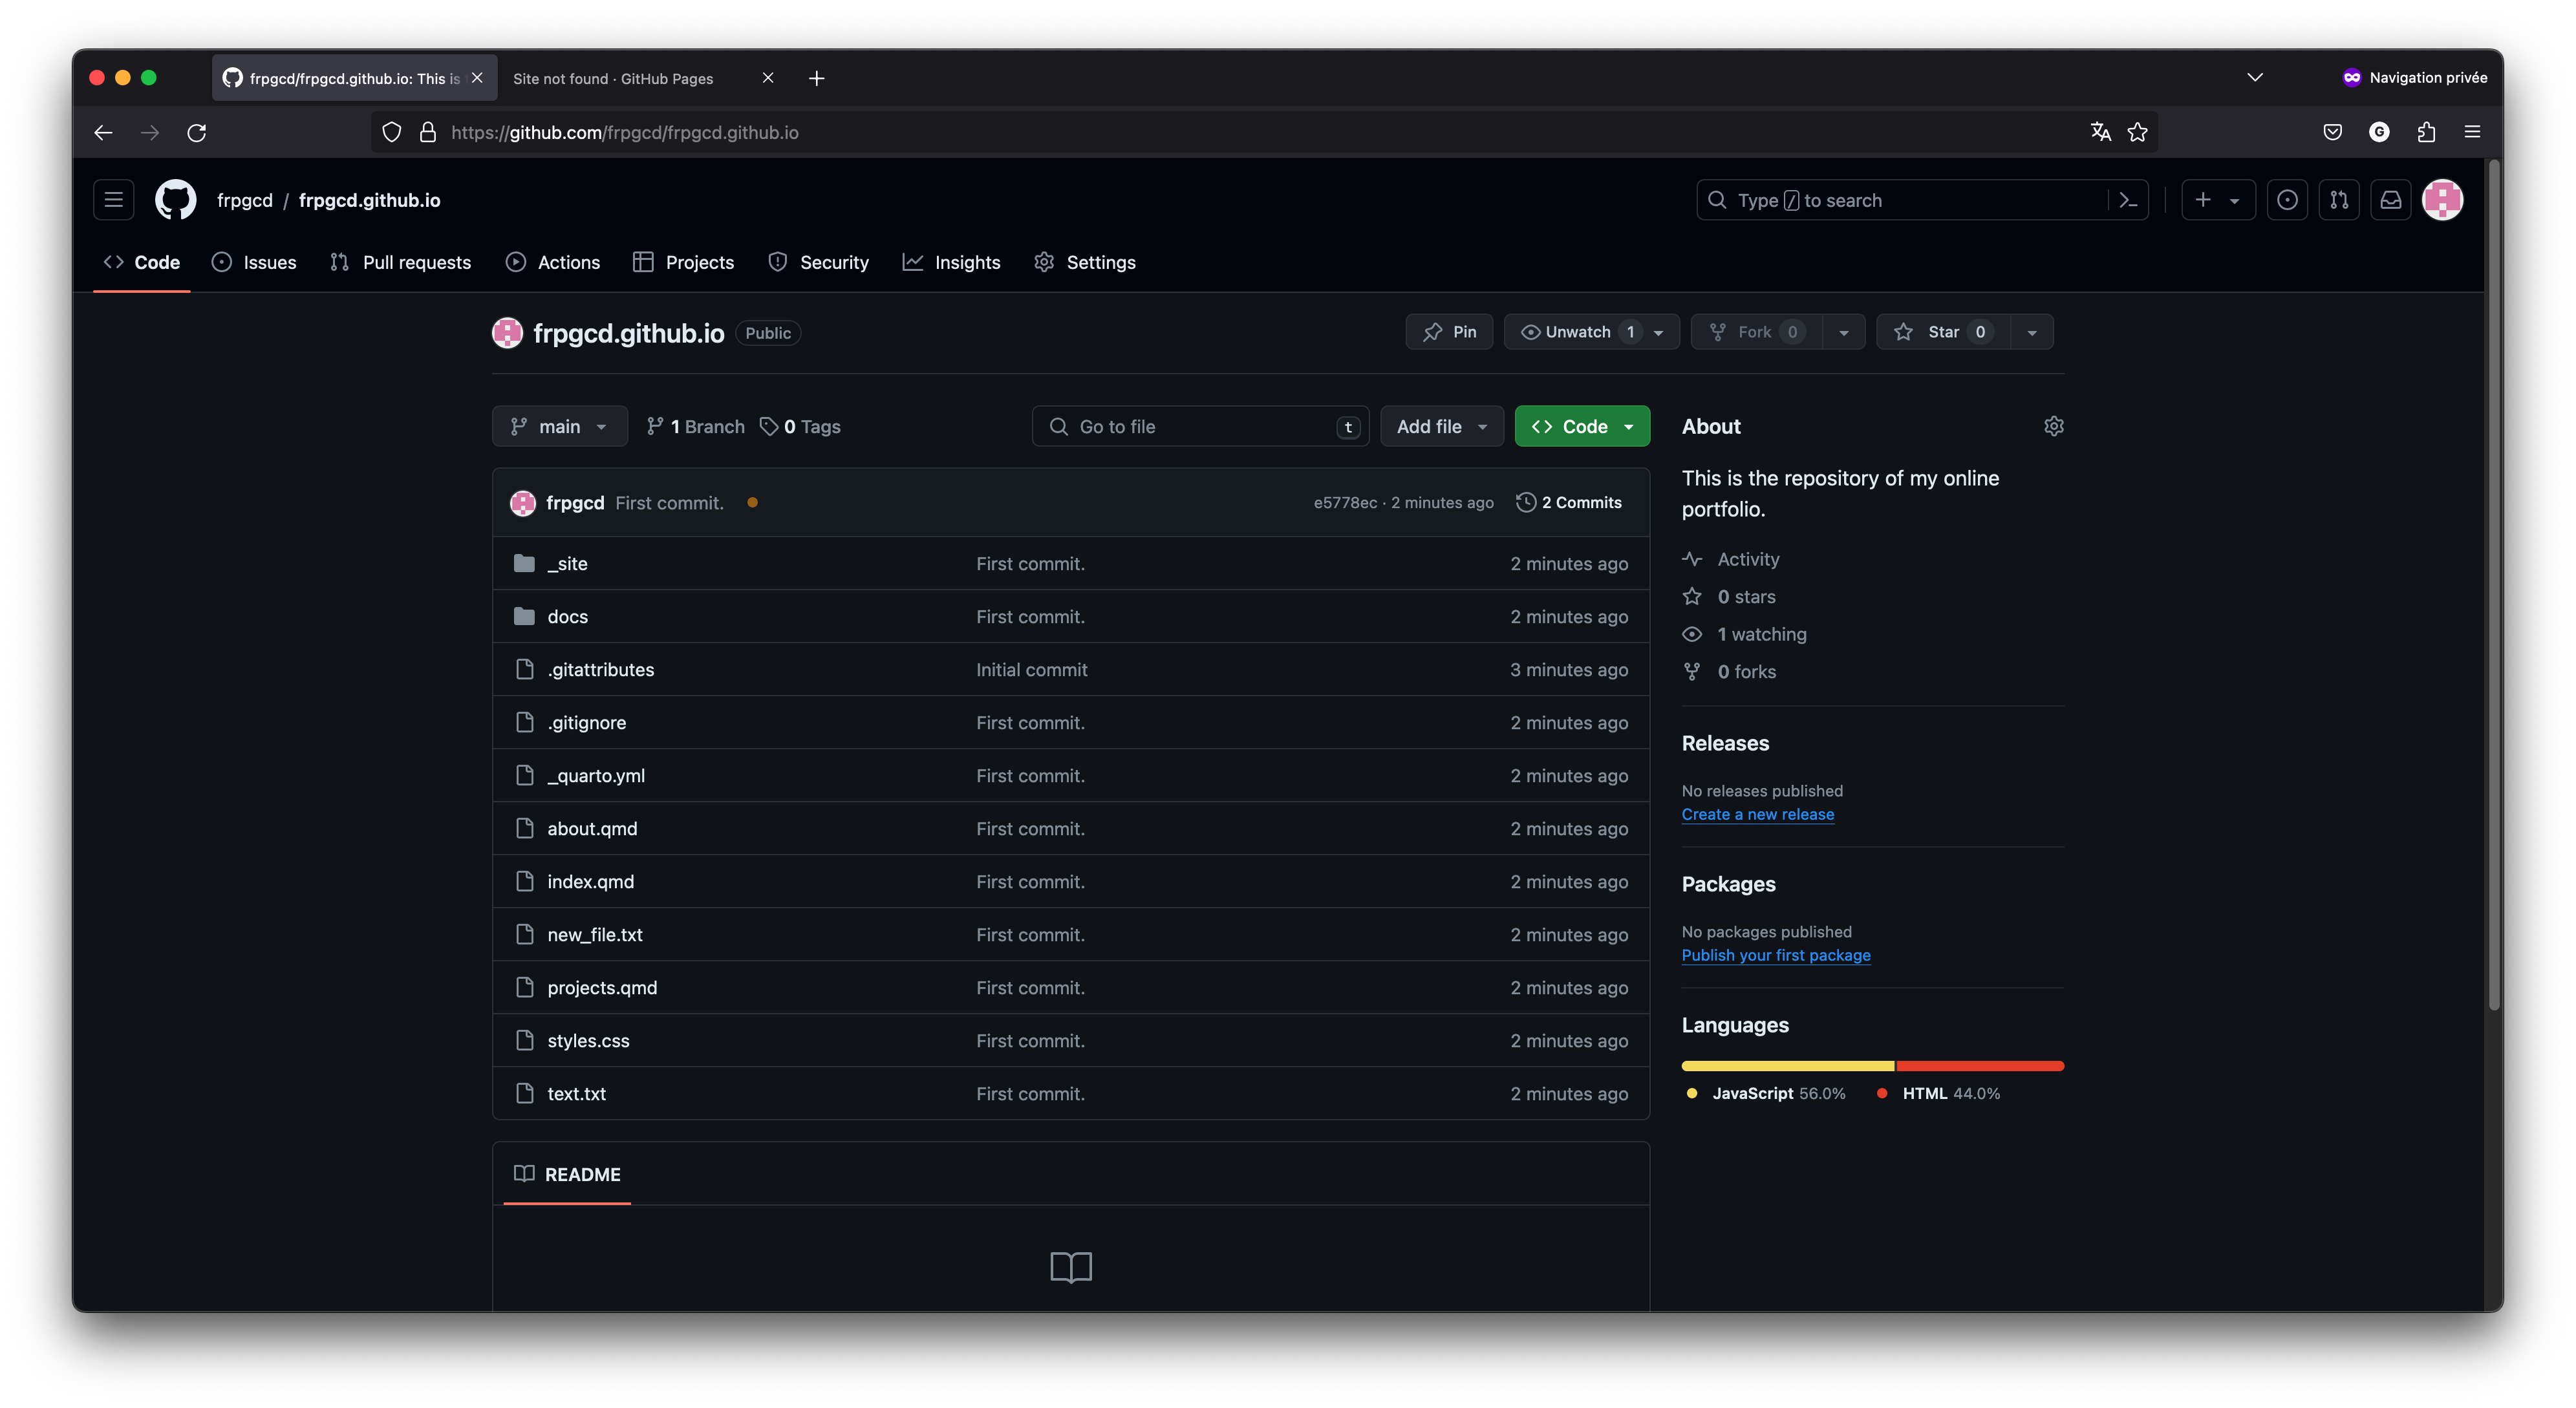
Task: Open the styles.css file
Action: (588, 1040)
